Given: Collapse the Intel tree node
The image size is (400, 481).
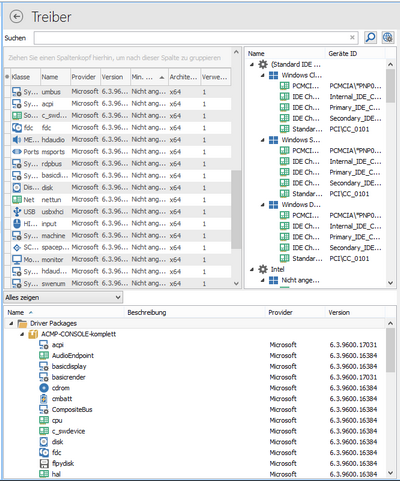Looking at the screenshot, I should point(252,270).
